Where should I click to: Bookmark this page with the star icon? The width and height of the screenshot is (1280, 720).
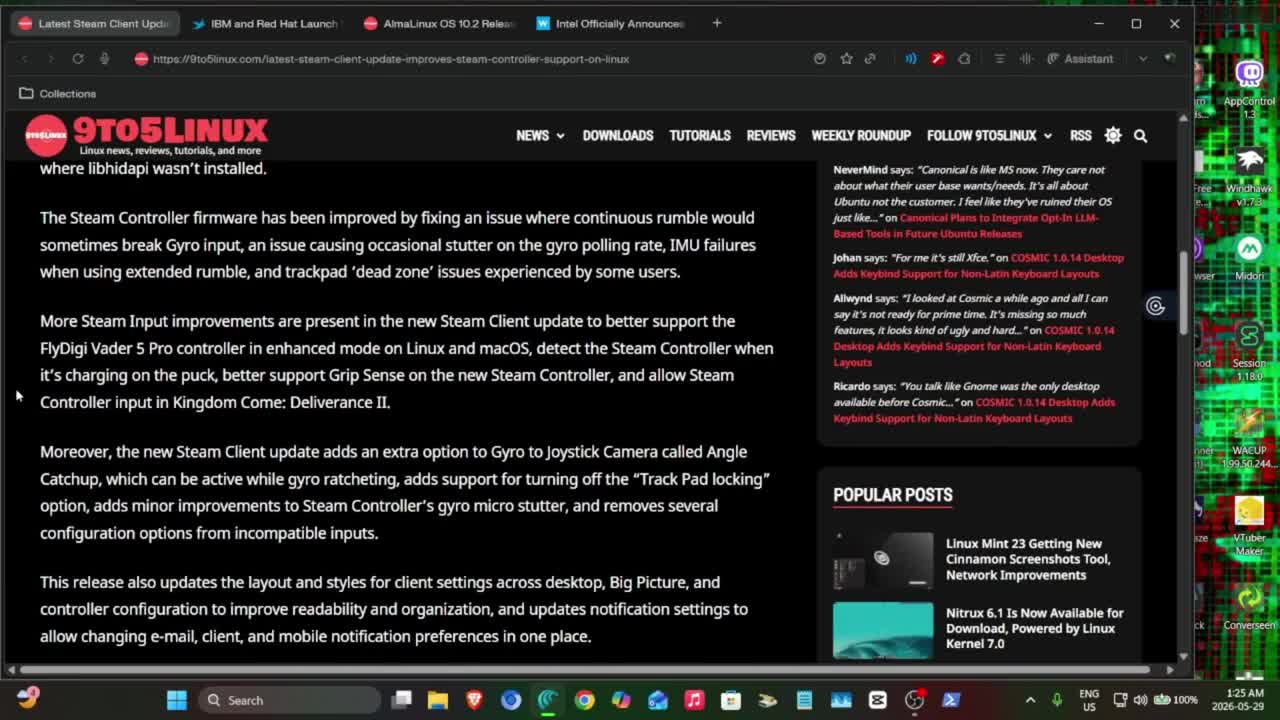tap(846, 59)
